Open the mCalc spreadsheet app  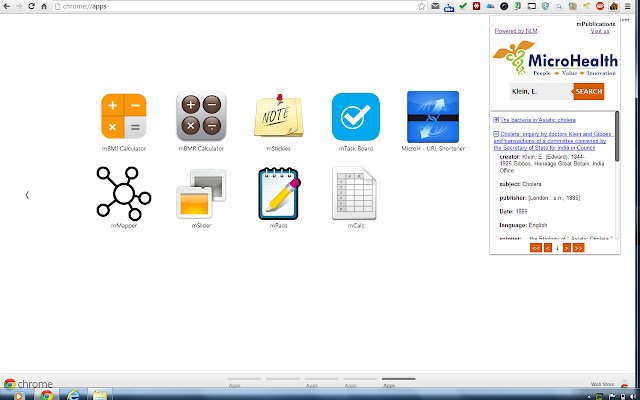point(354,193)
